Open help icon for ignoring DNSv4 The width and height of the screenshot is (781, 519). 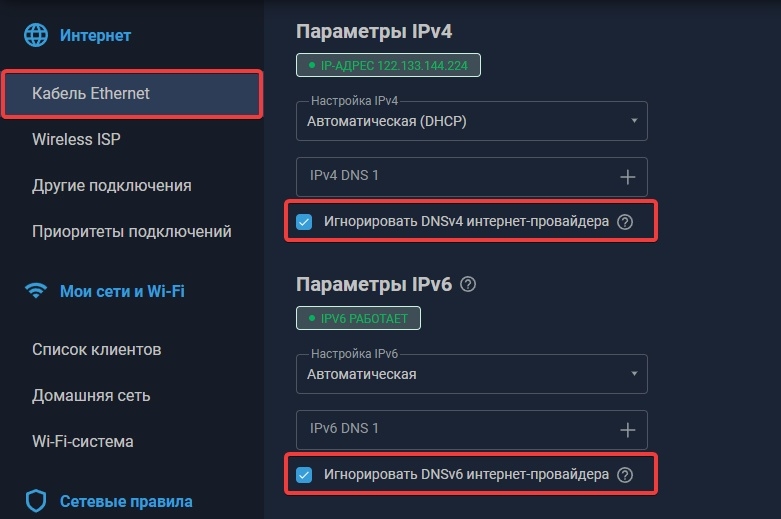[x=626, y=222]
